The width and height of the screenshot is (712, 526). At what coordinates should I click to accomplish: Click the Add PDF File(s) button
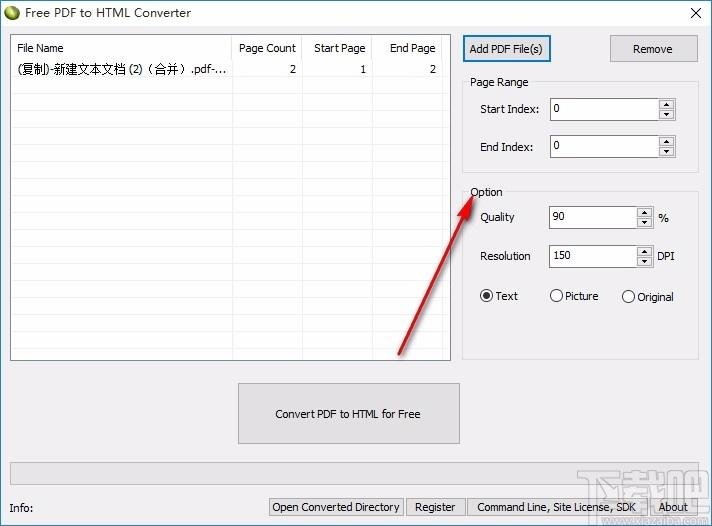(x=506, y=49)
